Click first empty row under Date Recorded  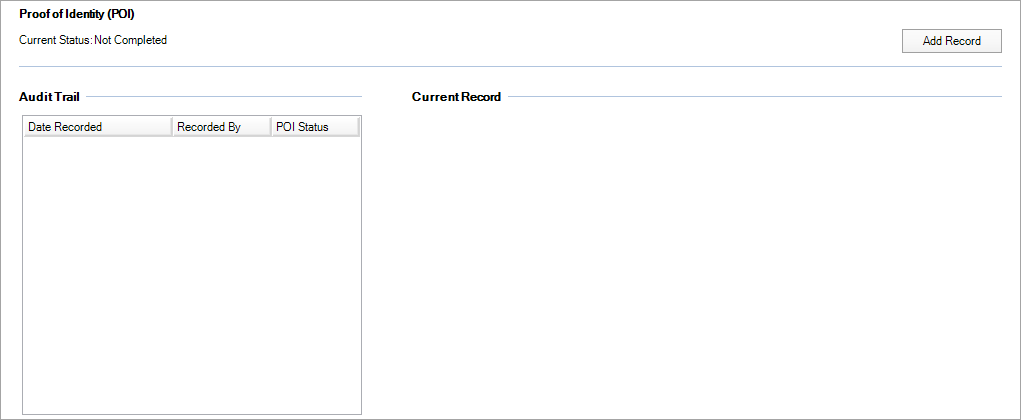[x=97, y=146]
